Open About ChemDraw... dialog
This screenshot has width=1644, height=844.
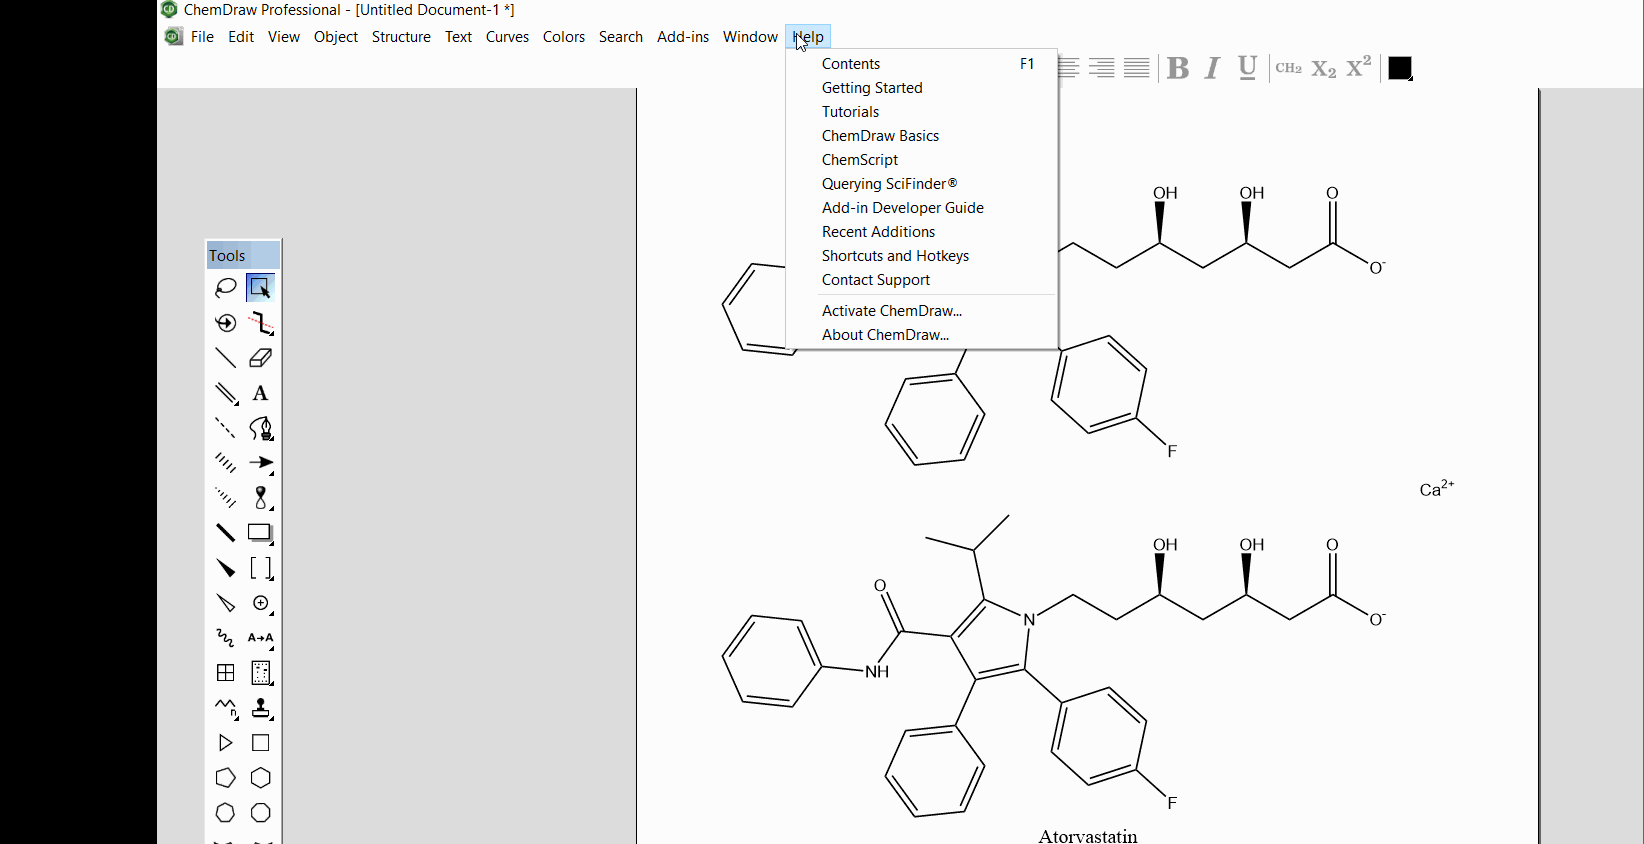tap(885, 335)
